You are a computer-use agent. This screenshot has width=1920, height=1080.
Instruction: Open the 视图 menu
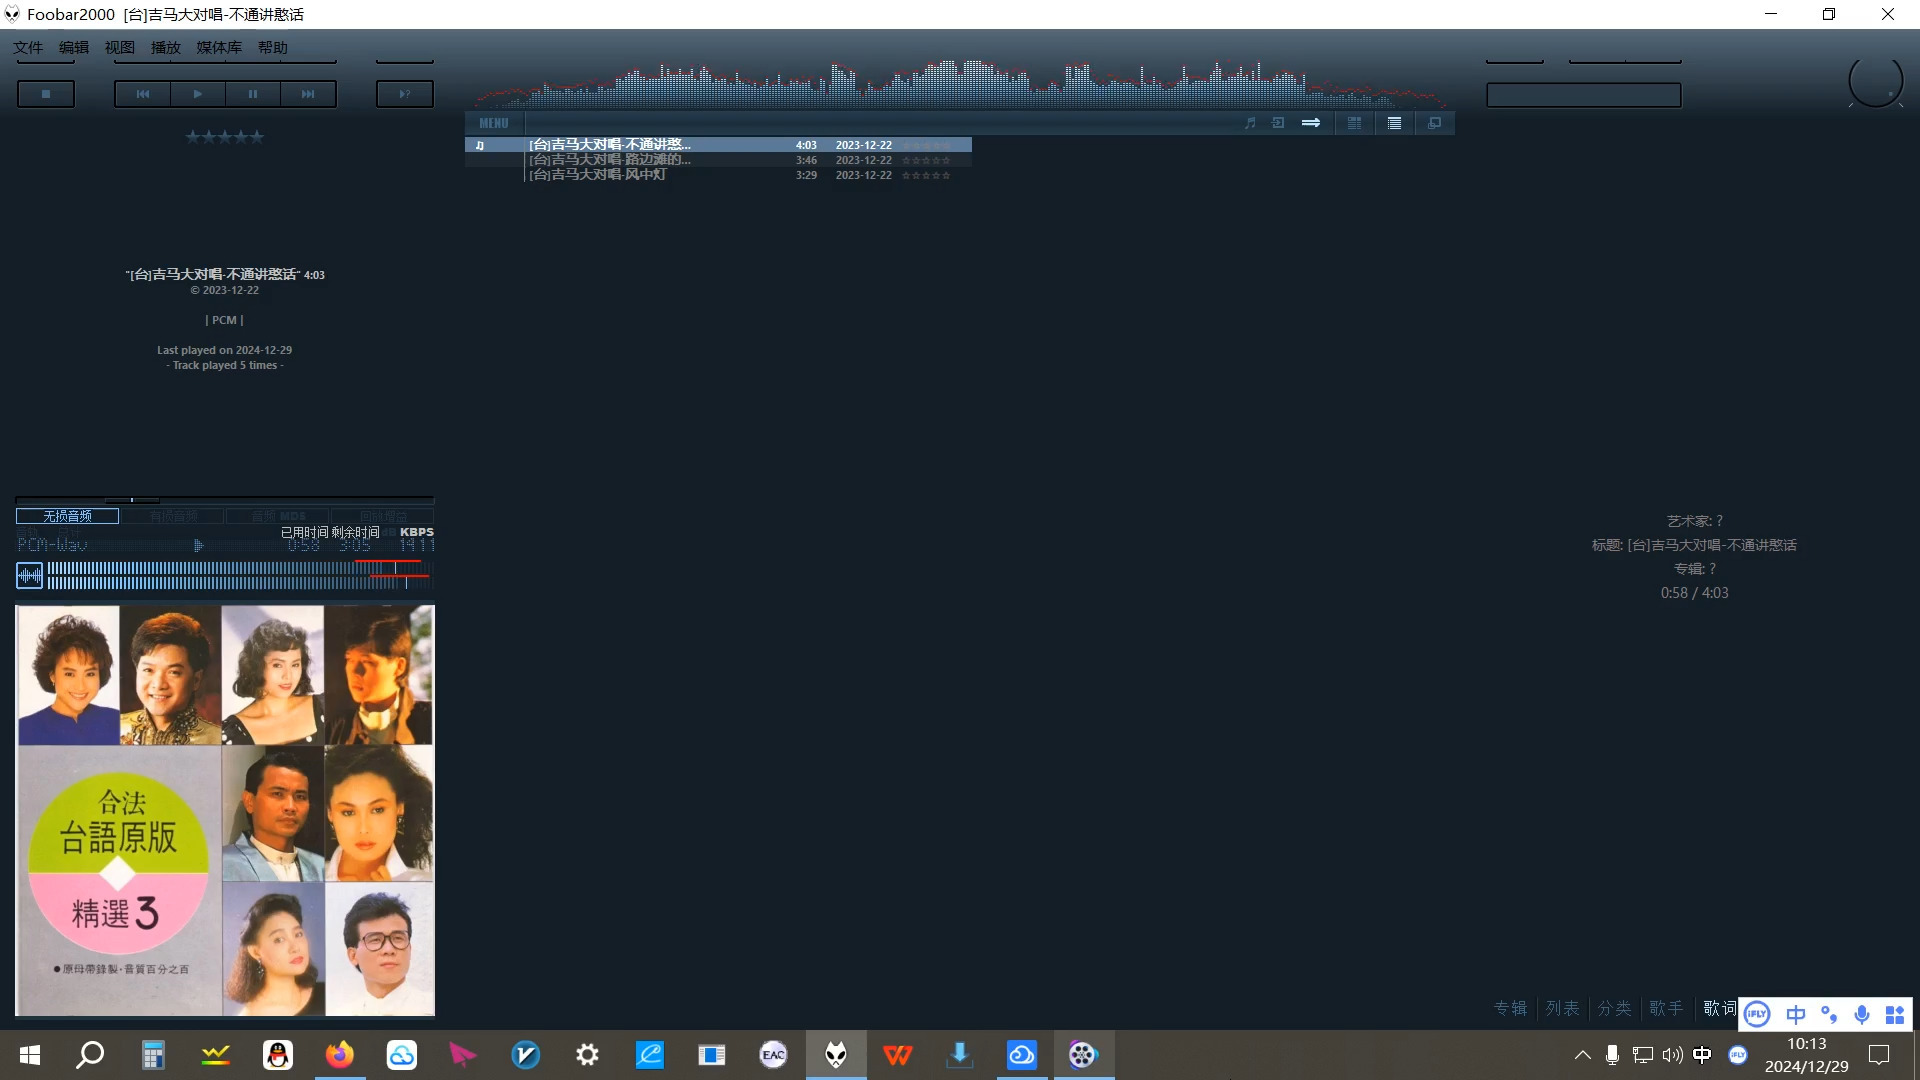(x=120, y=47)
